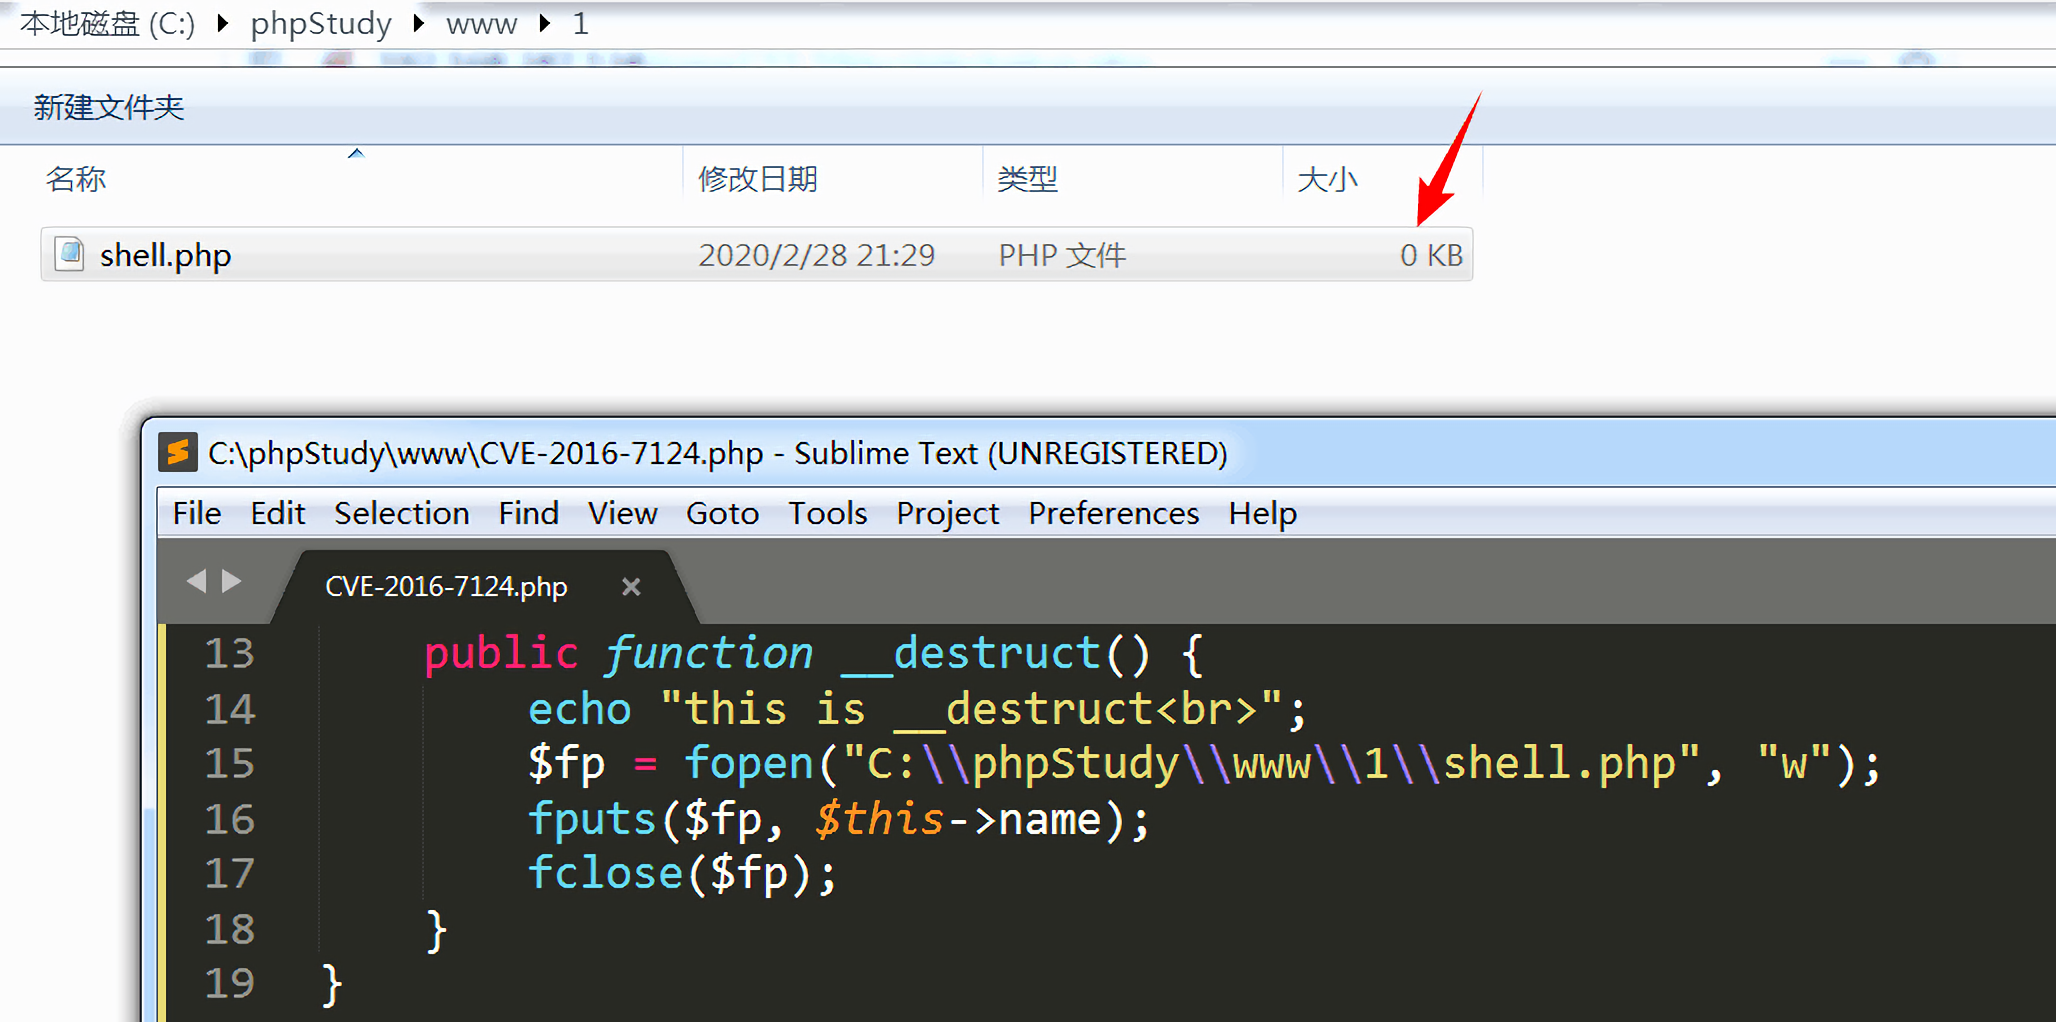Click the __destruct function name
The image size is (2056, 1022).
[x=970, y=654]
